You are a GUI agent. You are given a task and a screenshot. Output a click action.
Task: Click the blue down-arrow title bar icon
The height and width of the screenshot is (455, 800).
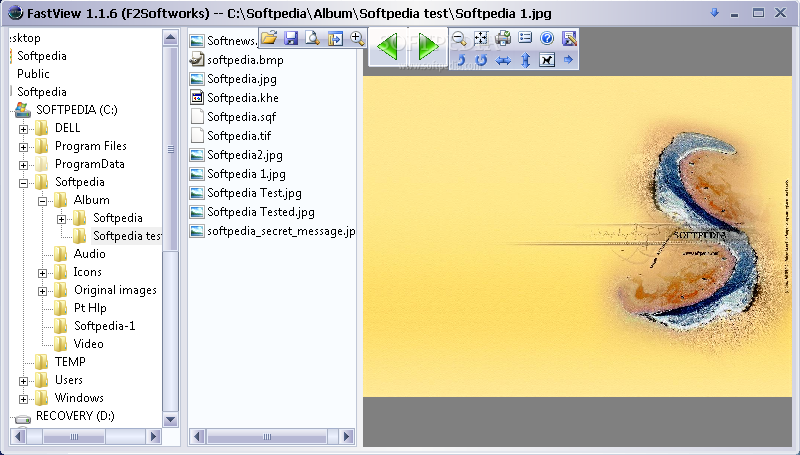tap(714, 13)
